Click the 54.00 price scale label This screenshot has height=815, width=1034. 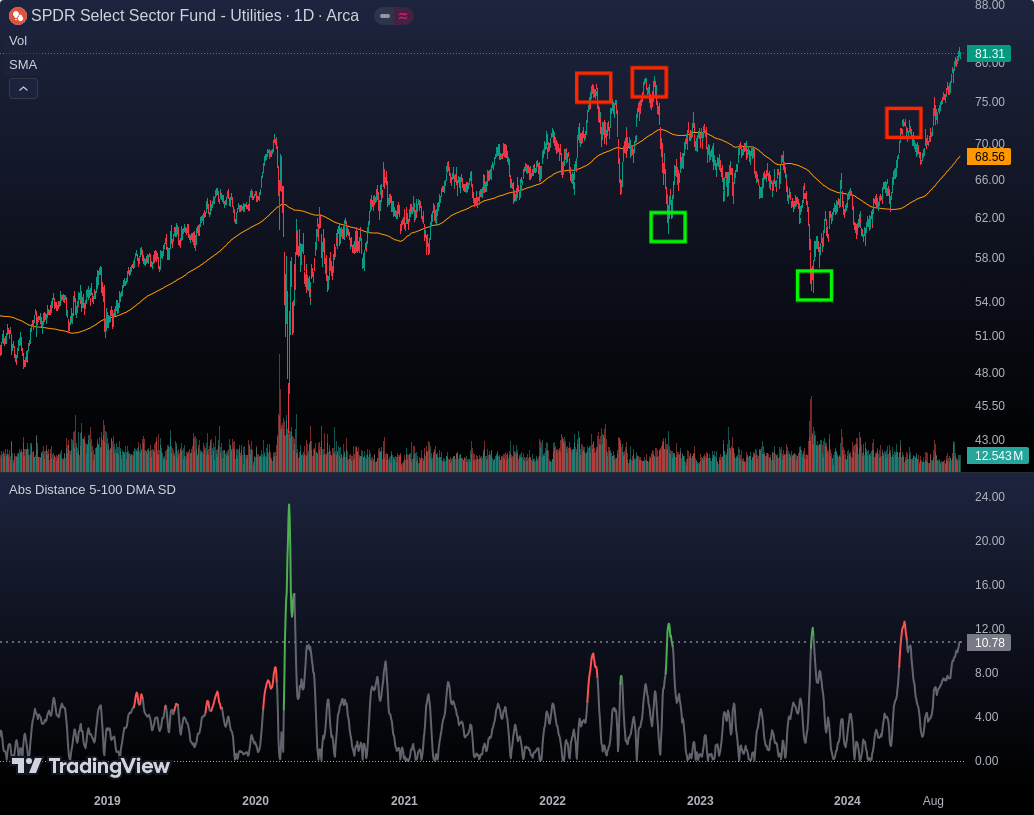[989, 302]
